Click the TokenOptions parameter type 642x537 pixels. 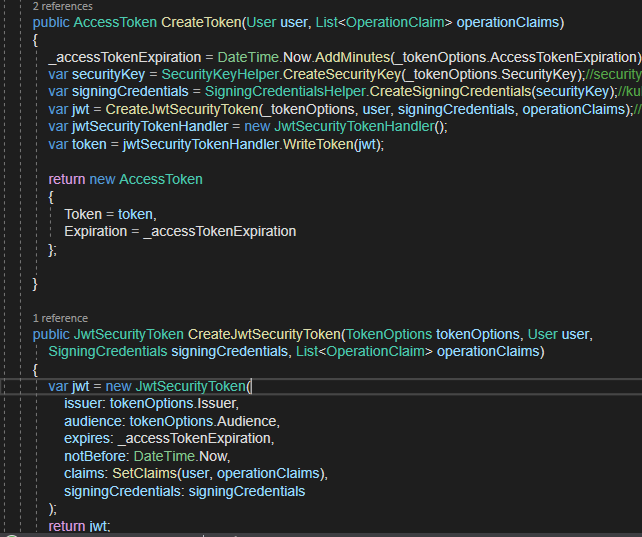(389, 334)
